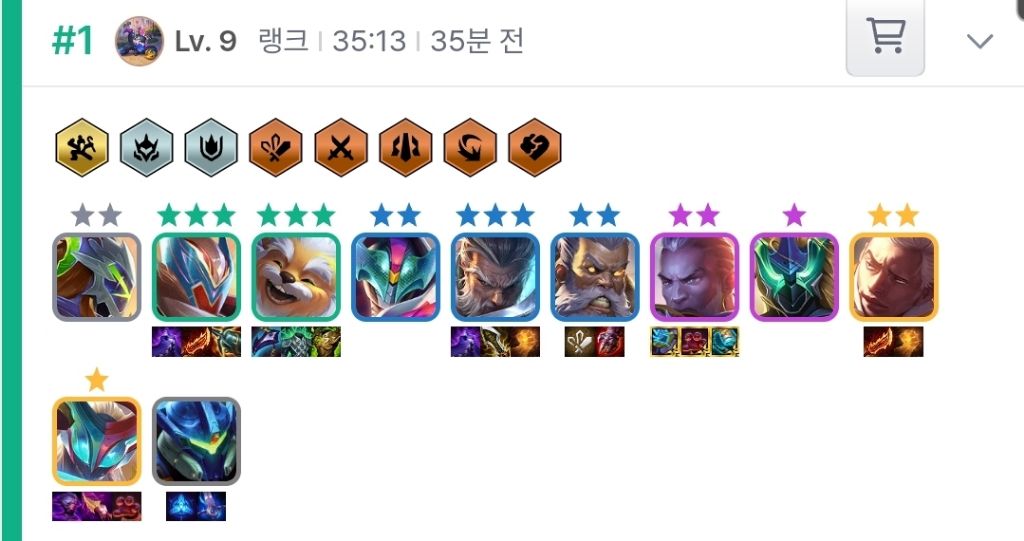Select the silver flame shield trait icon
Screen dimensions: 1024x541
click(211, 147)
